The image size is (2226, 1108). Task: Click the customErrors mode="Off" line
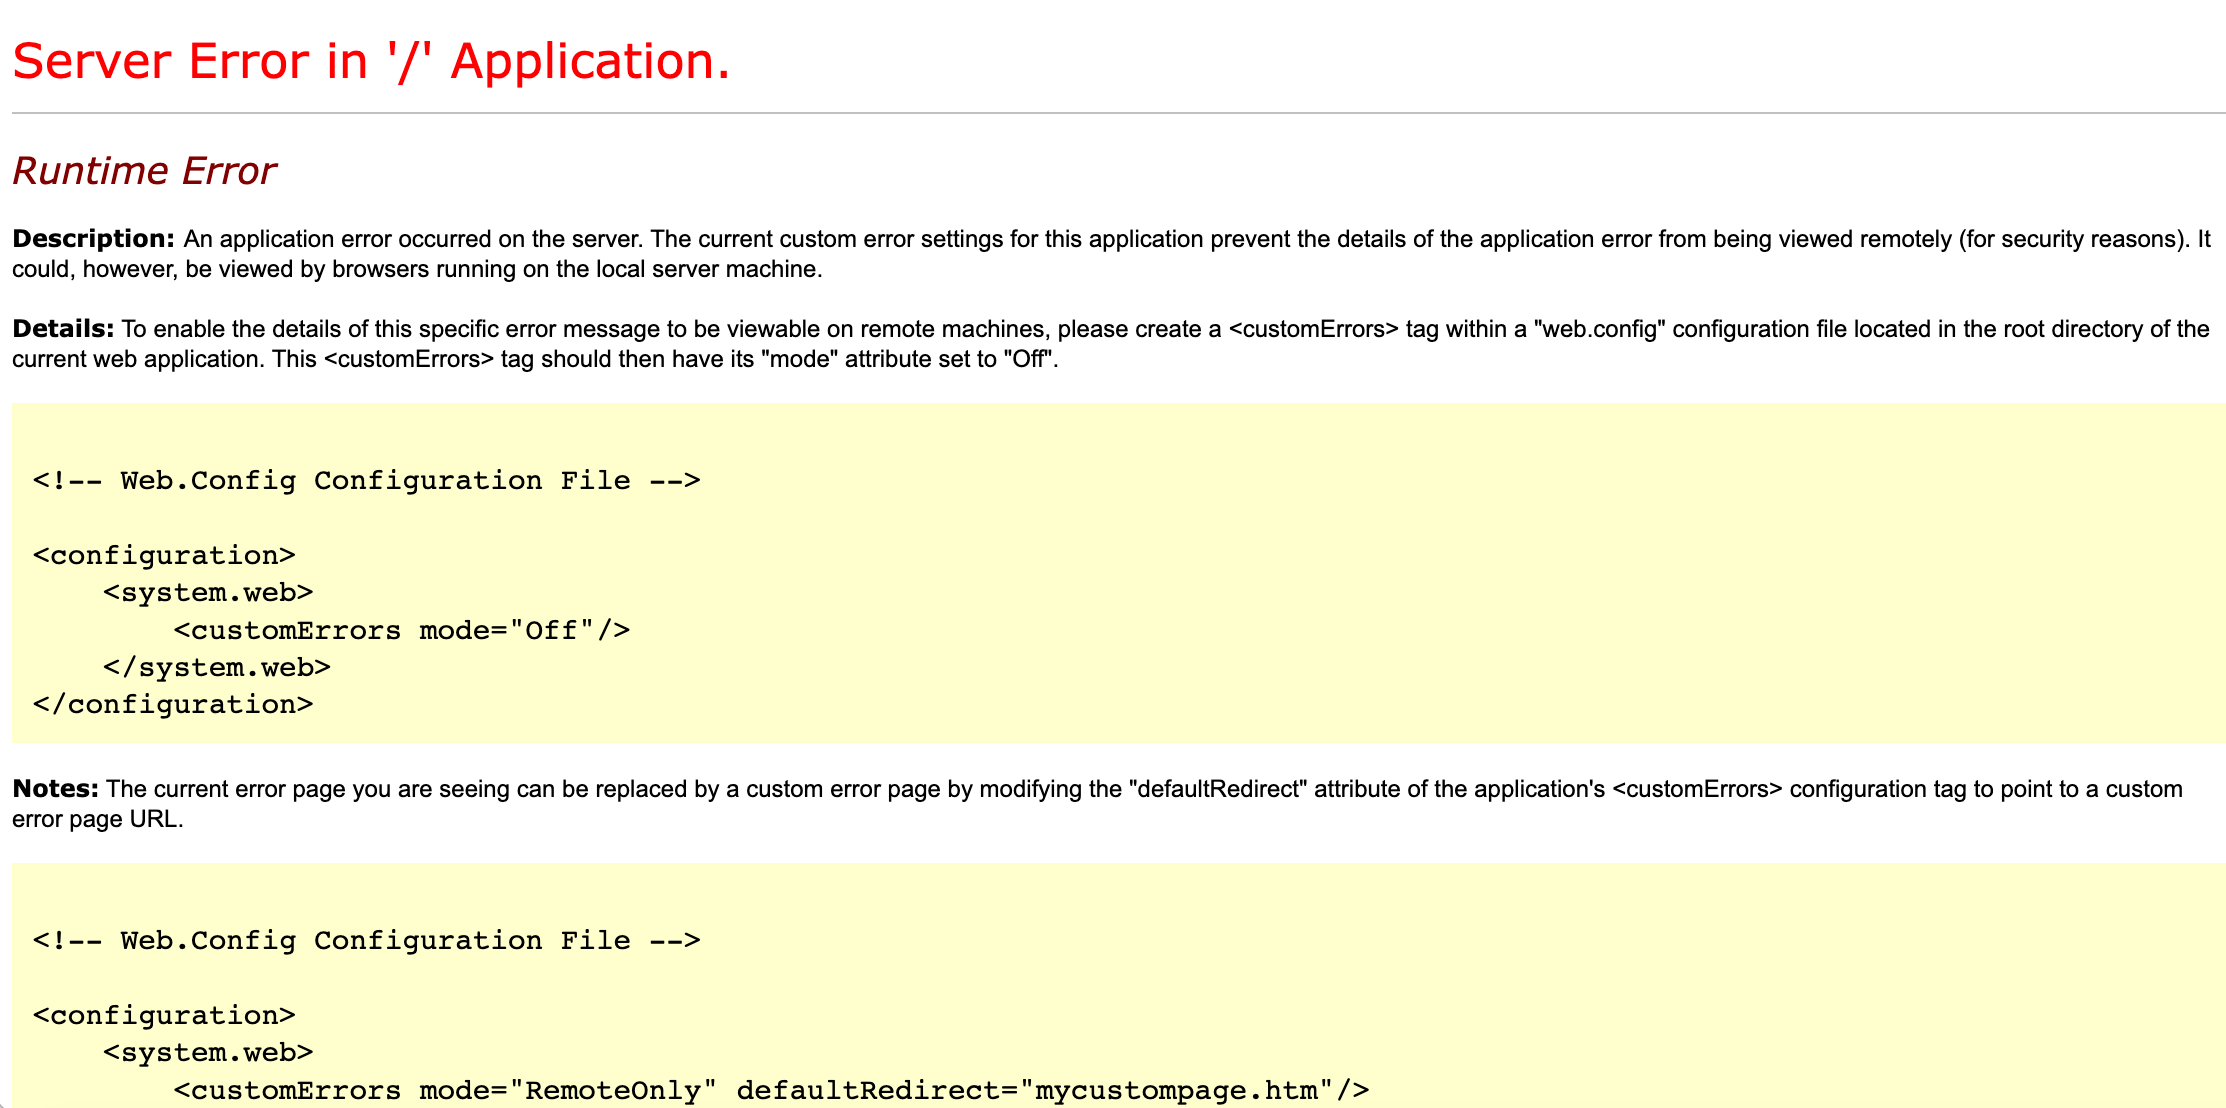click(401, 631)
